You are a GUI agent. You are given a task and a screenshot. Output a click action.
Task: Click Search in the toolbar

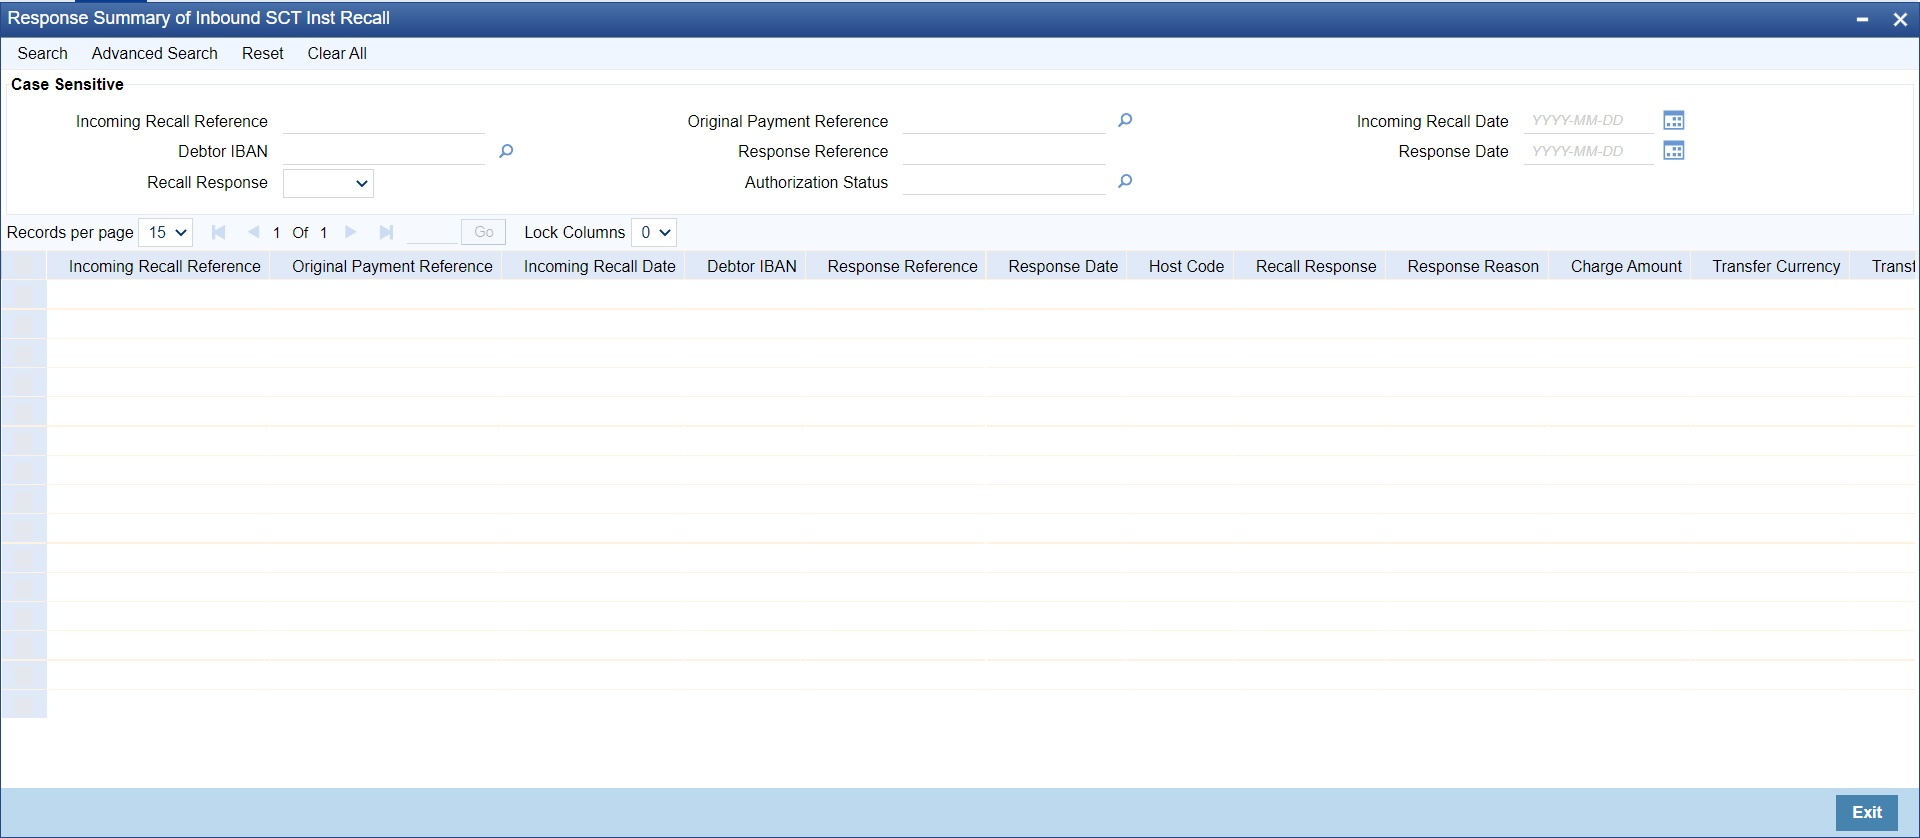click(43, 54)
